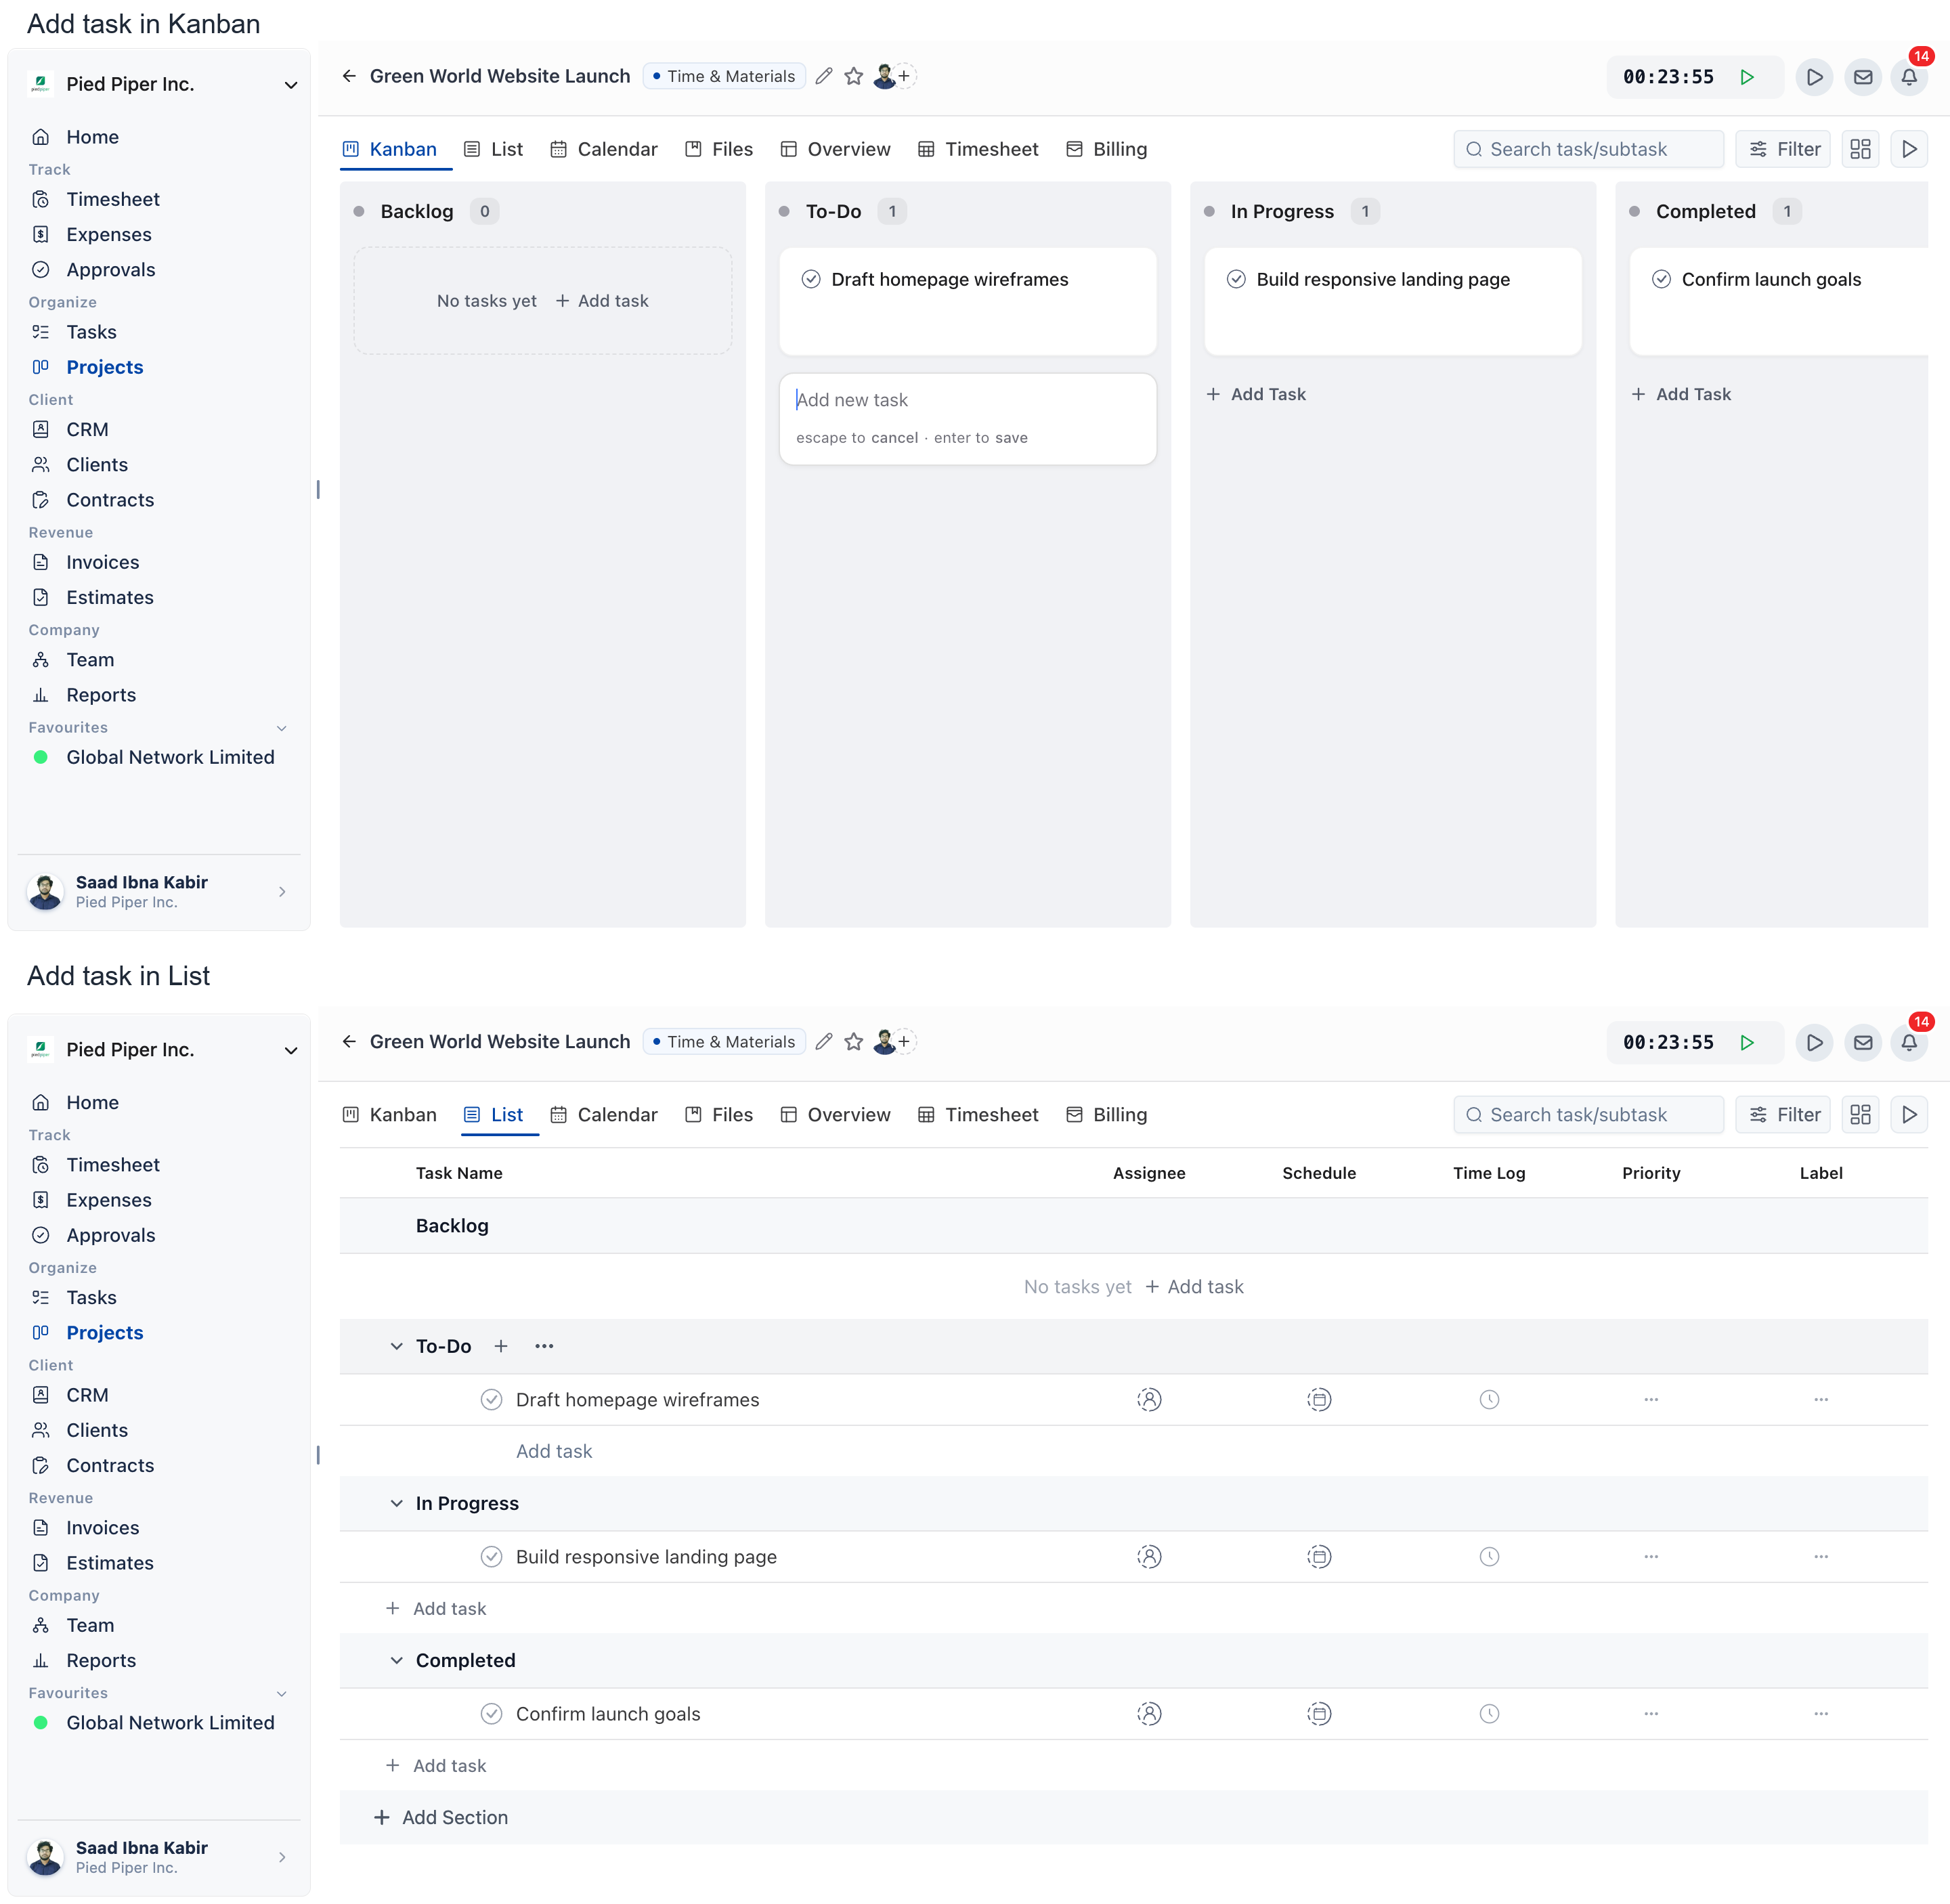
Task: Open the Files tab in the Kanban view
Action: (x=719, y=149)
